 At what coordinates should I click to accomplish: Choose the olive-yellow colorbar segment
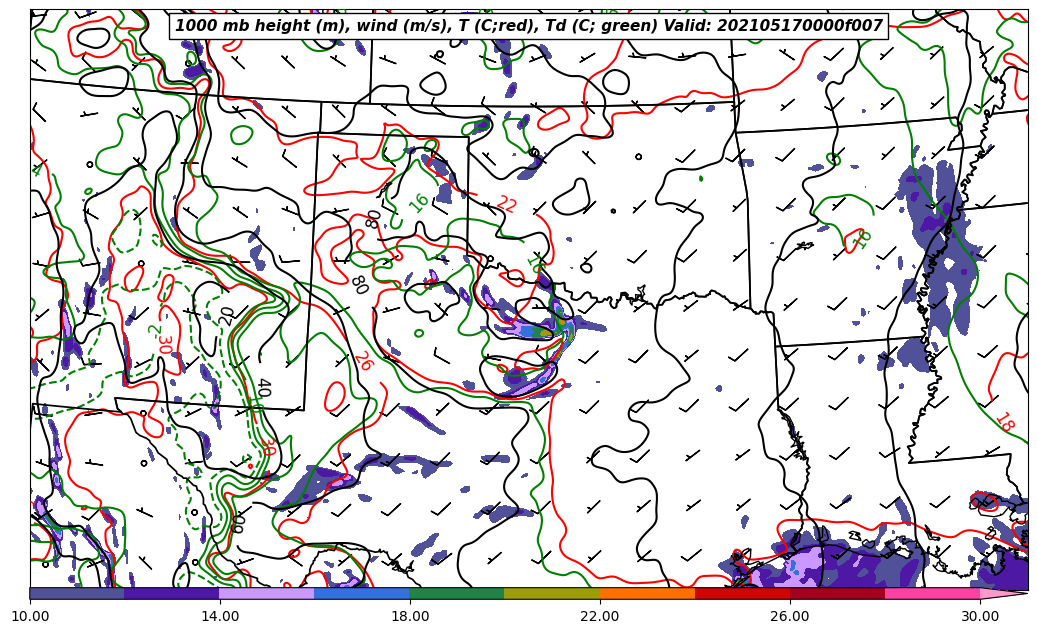point(551,593)
